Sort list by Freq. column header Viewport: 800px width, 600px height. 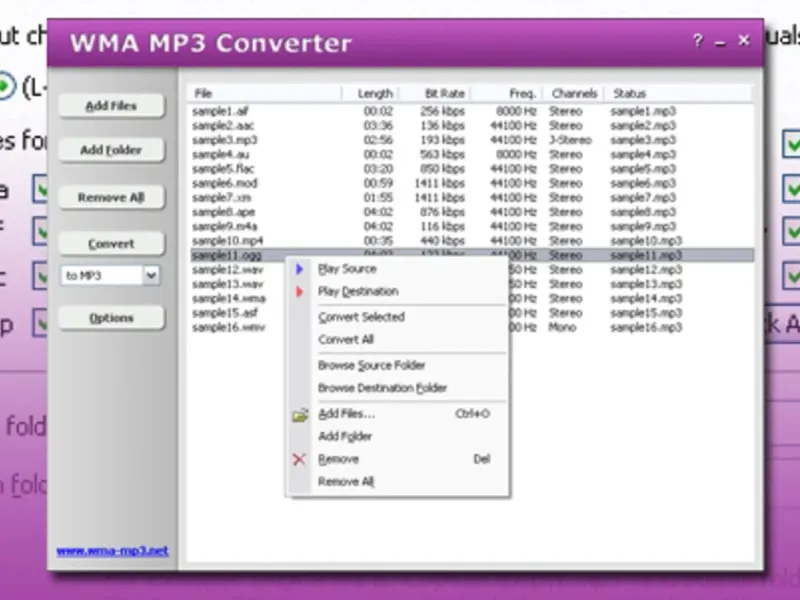coord(507,93)
